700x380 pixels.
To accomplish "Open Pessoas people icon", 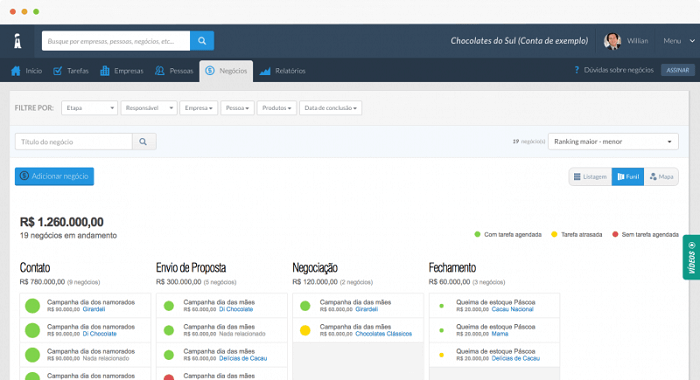I will [159, 71].
